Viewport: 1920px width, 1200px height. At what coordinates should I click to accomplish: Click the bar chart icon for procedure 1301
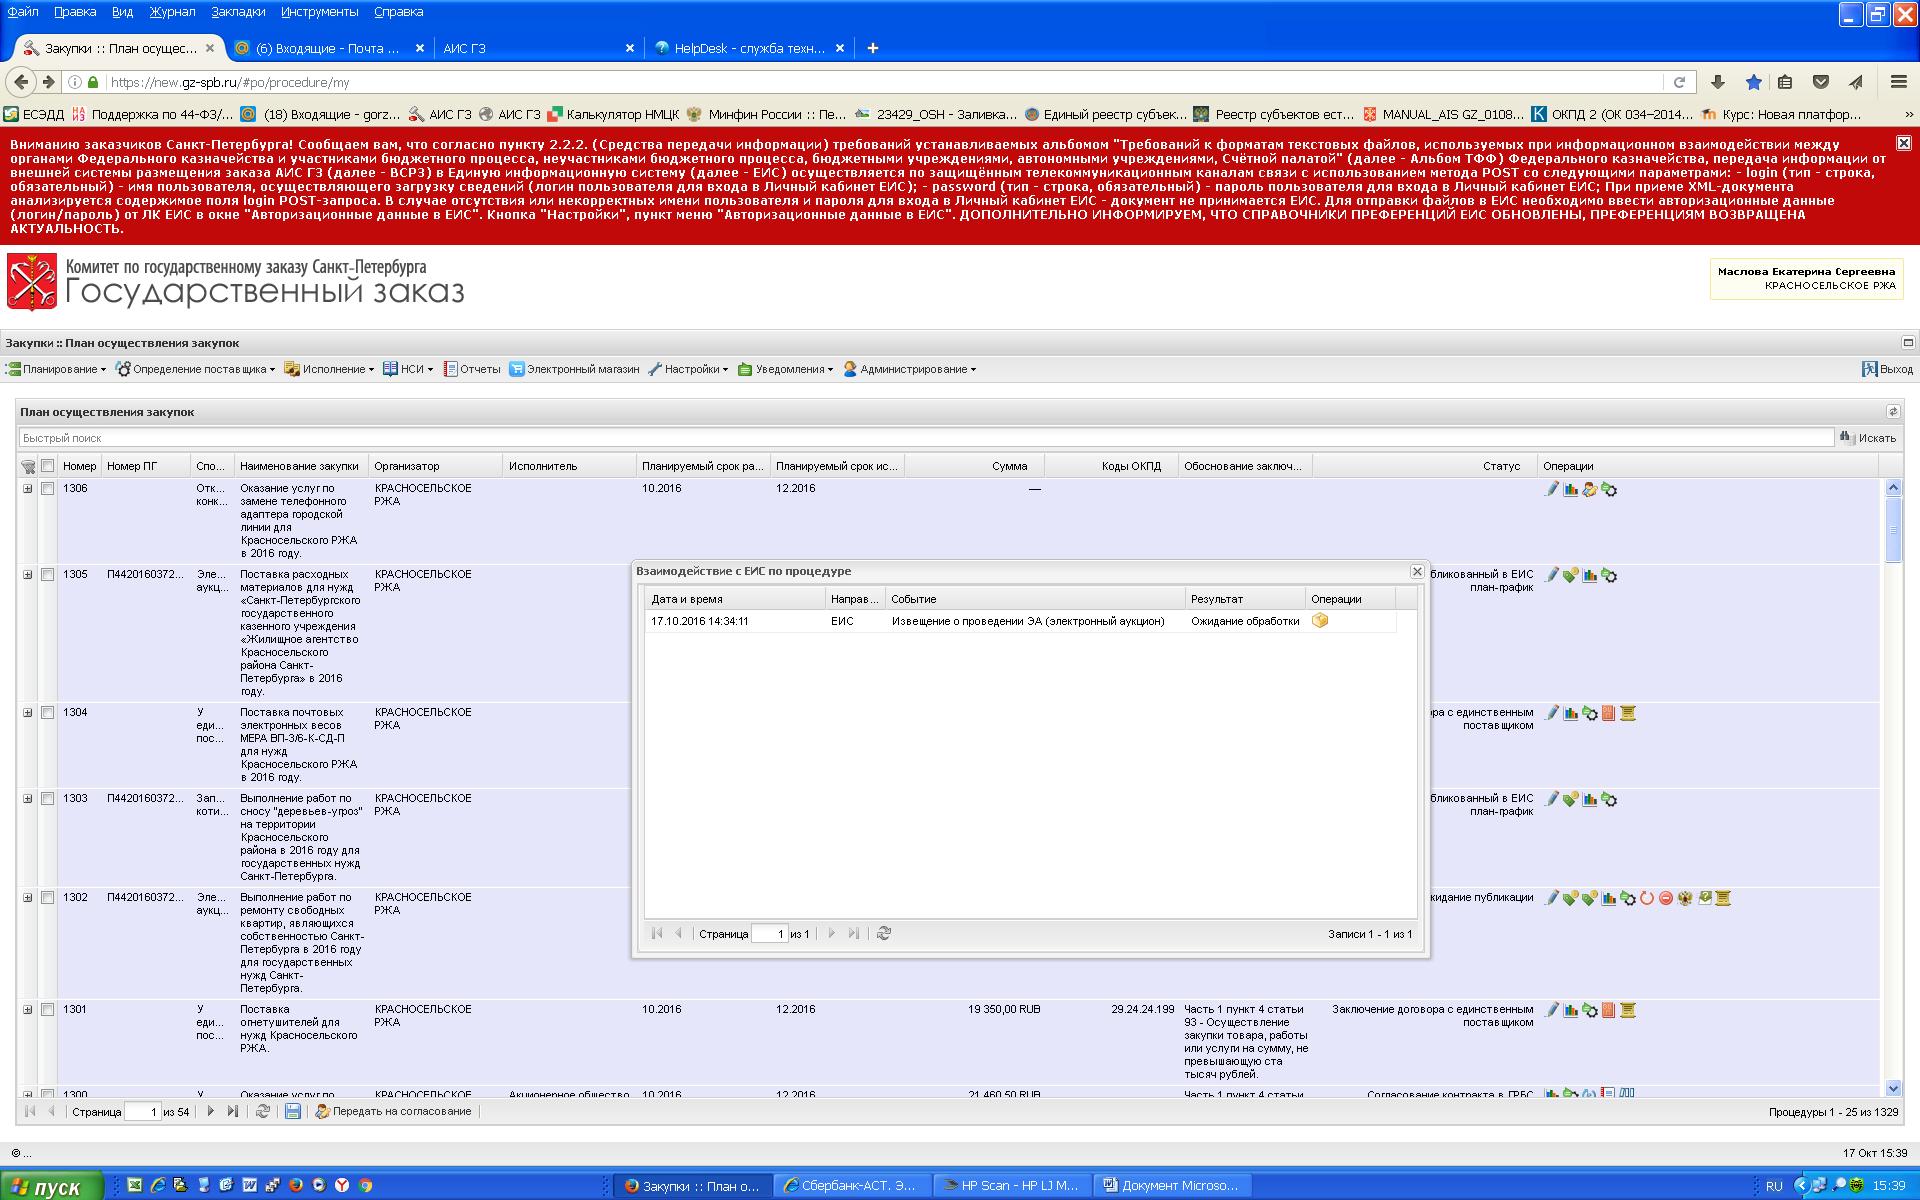(1571, 1010)
